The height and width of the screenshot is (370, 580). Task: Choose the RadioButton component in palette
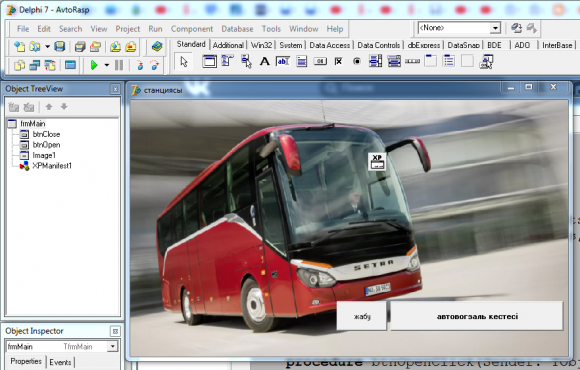357,61
